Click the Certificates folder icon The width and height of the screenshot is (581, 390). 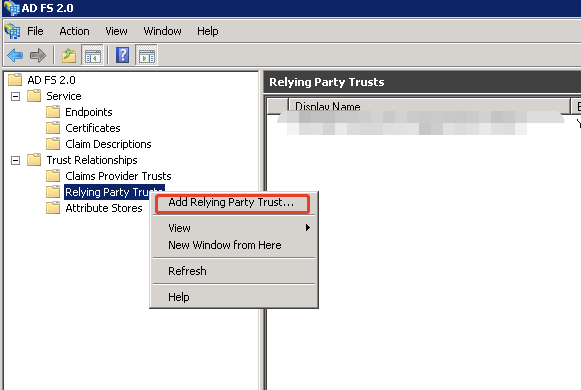coord(53,127)
